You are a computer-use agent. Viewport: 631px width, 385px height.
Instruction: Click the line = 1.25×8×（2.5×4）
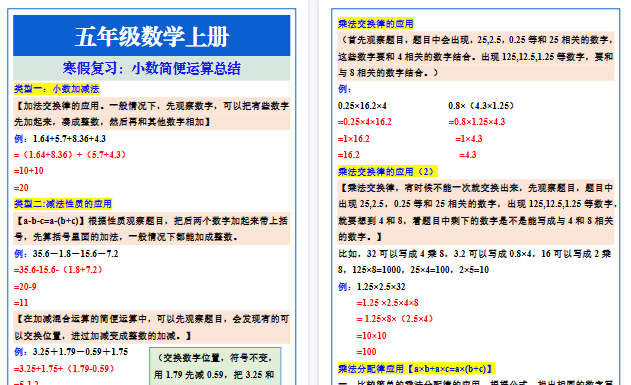pos(395,319)
